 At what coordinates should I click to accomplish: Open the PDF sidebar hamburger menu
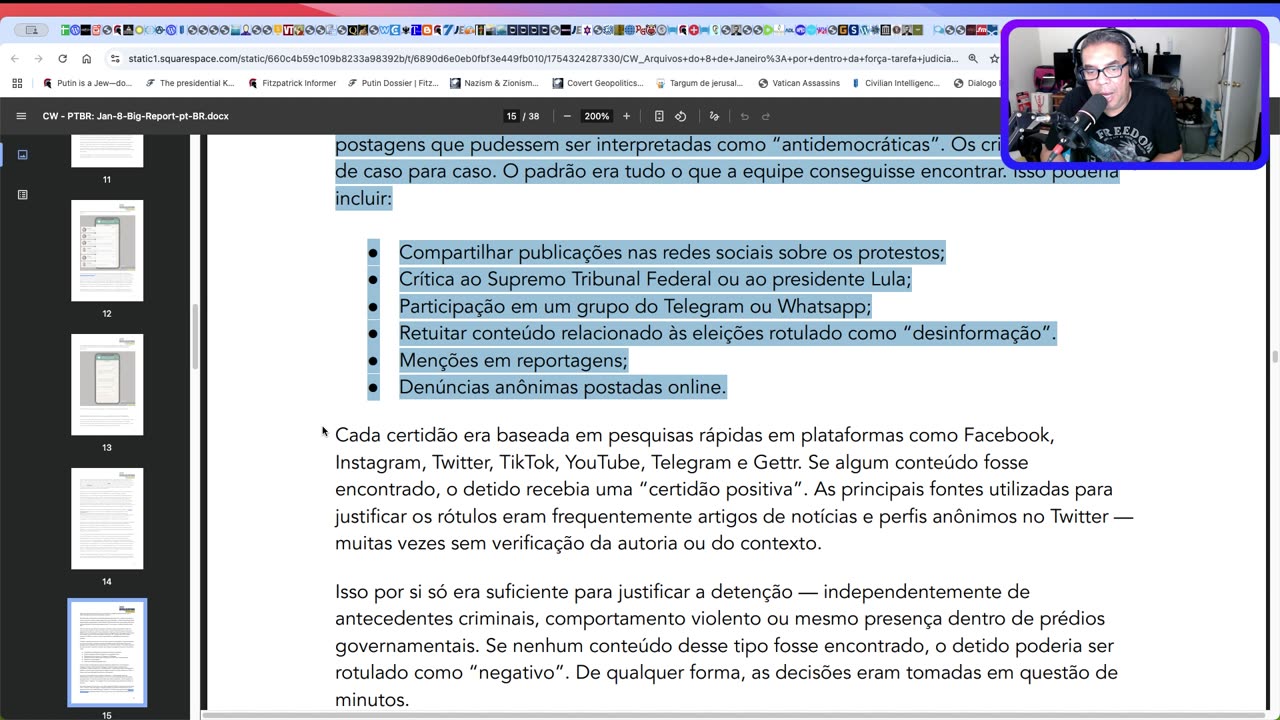point(21,116)
